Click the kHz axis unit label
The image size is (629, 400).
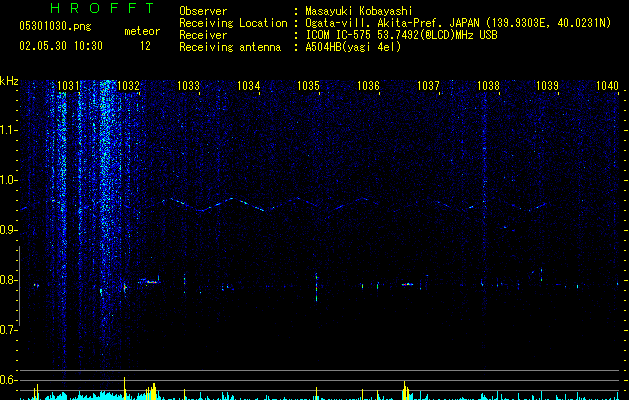(x=9, y=81)
